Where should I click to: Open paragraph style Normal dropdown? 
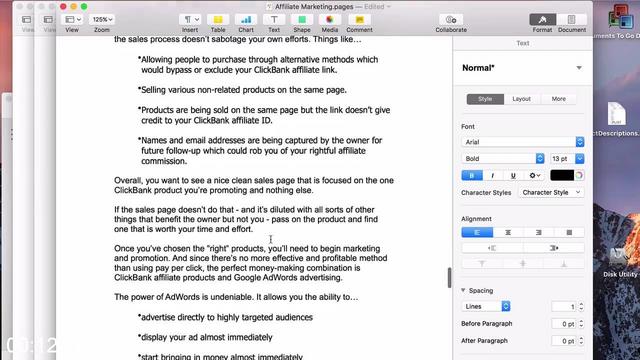click(x=522, y=68)
